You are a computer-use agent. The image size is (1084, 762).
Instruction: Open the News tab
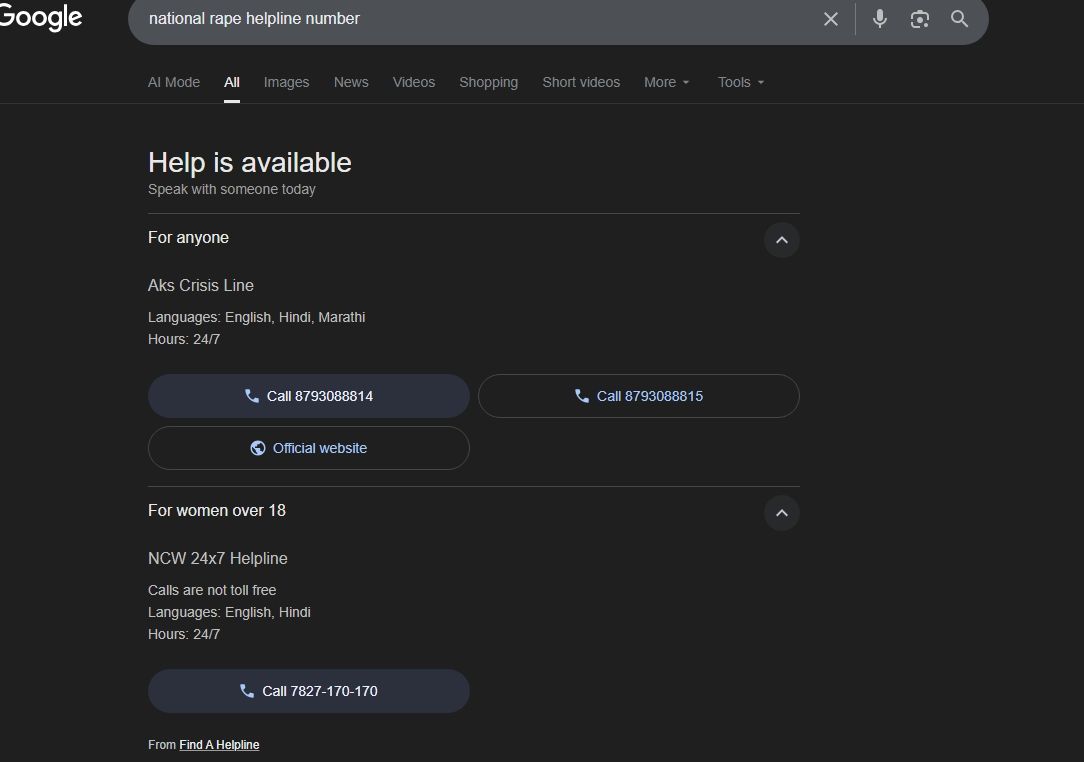coord(351,82)
